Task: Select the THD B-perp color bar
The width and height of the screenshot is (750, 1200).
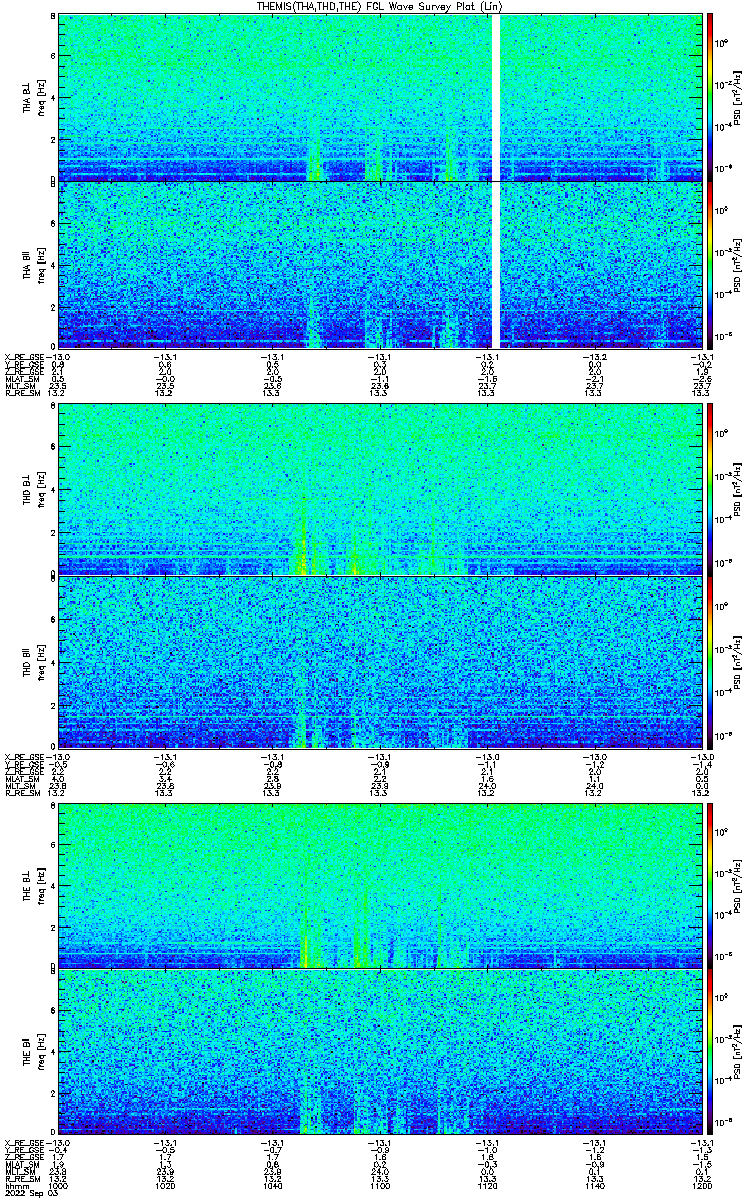Action: pyautogui.click(x=711, y=489)
